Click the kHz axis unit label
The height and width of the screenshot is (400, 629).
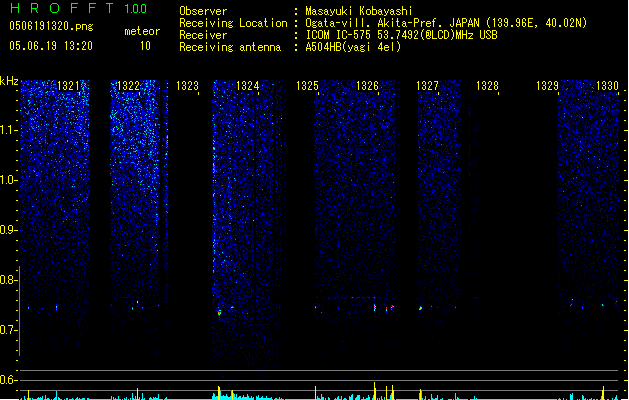click(9, 81)
